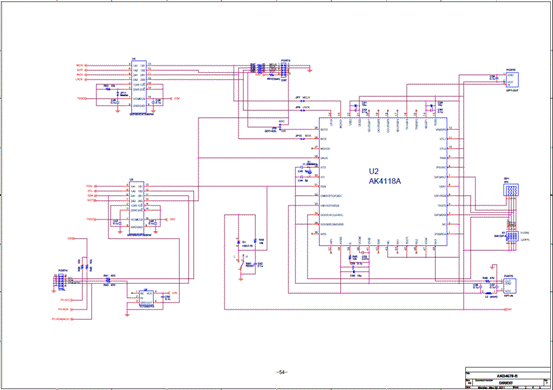
Task: Click the ground symbol near PORT3
Action: (310, 71)
